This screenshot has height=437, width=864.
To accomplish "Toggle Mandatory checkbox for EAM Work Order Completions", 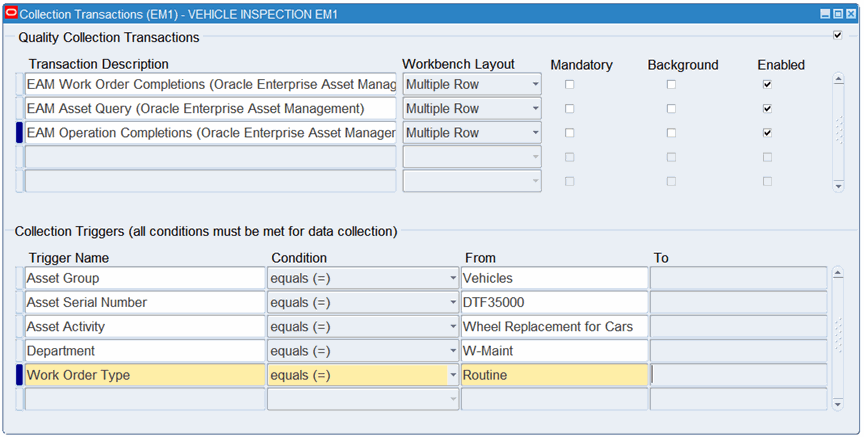I will click(x=570, y=85).
